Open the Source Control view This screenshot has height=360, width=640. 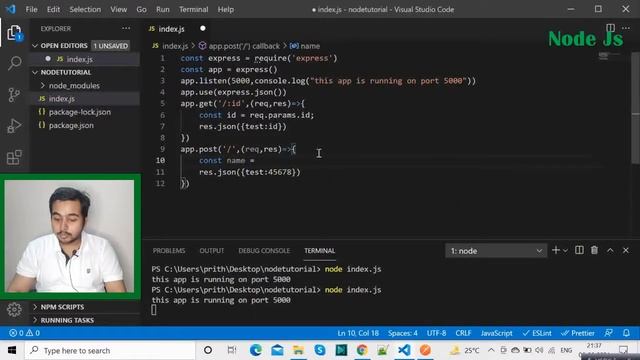coord(14,95)
